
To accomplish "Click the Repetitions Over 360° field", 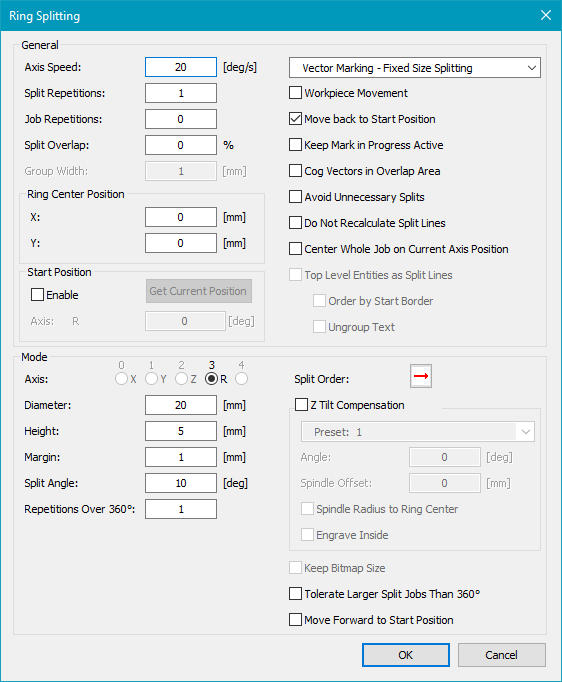I will click(181, 509).
